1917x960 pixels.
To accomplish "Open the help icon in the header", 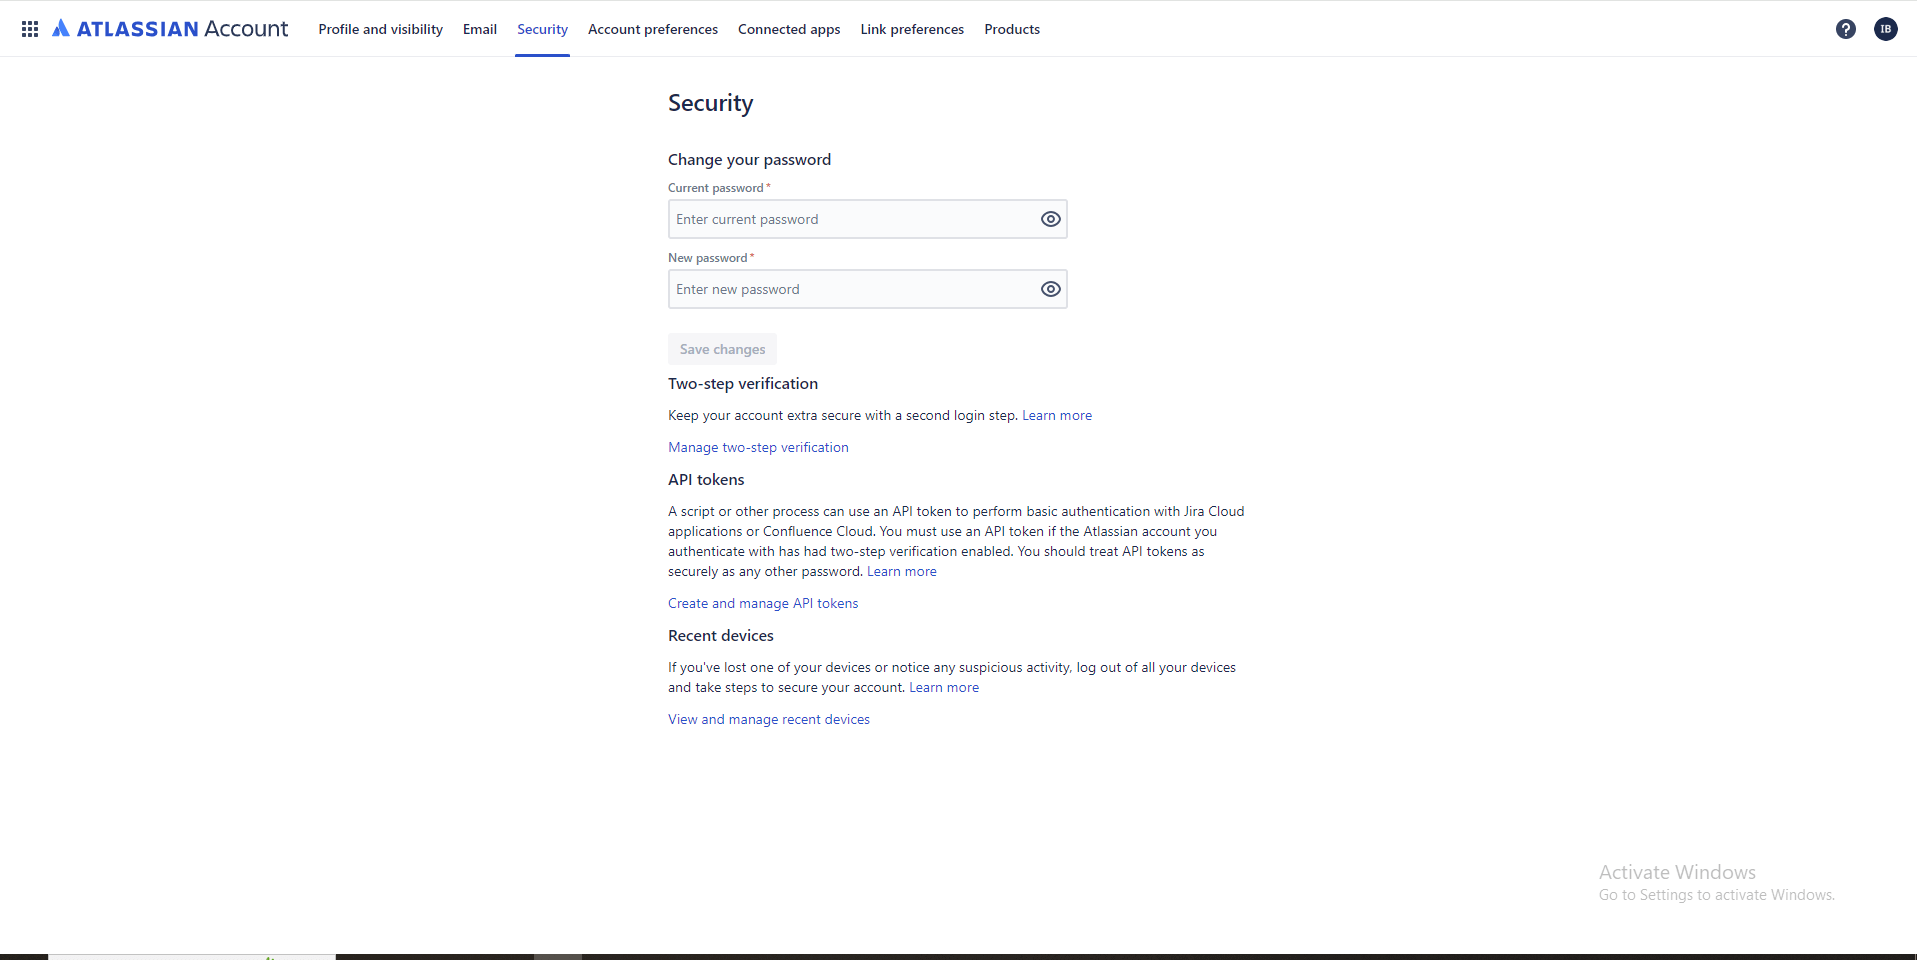I will [1845, 29].
